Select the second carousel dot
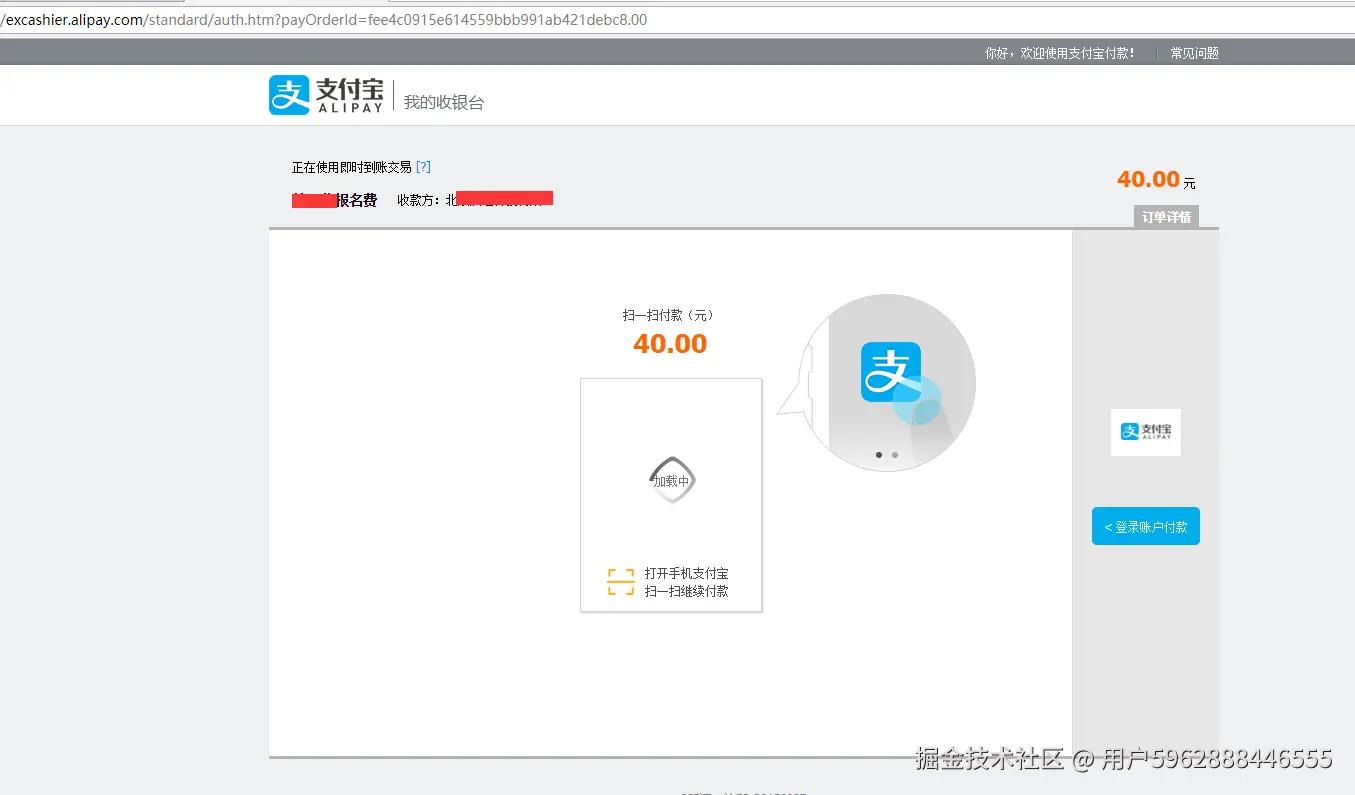Viewport: 1355px width, 795px height. click(895, 455)
